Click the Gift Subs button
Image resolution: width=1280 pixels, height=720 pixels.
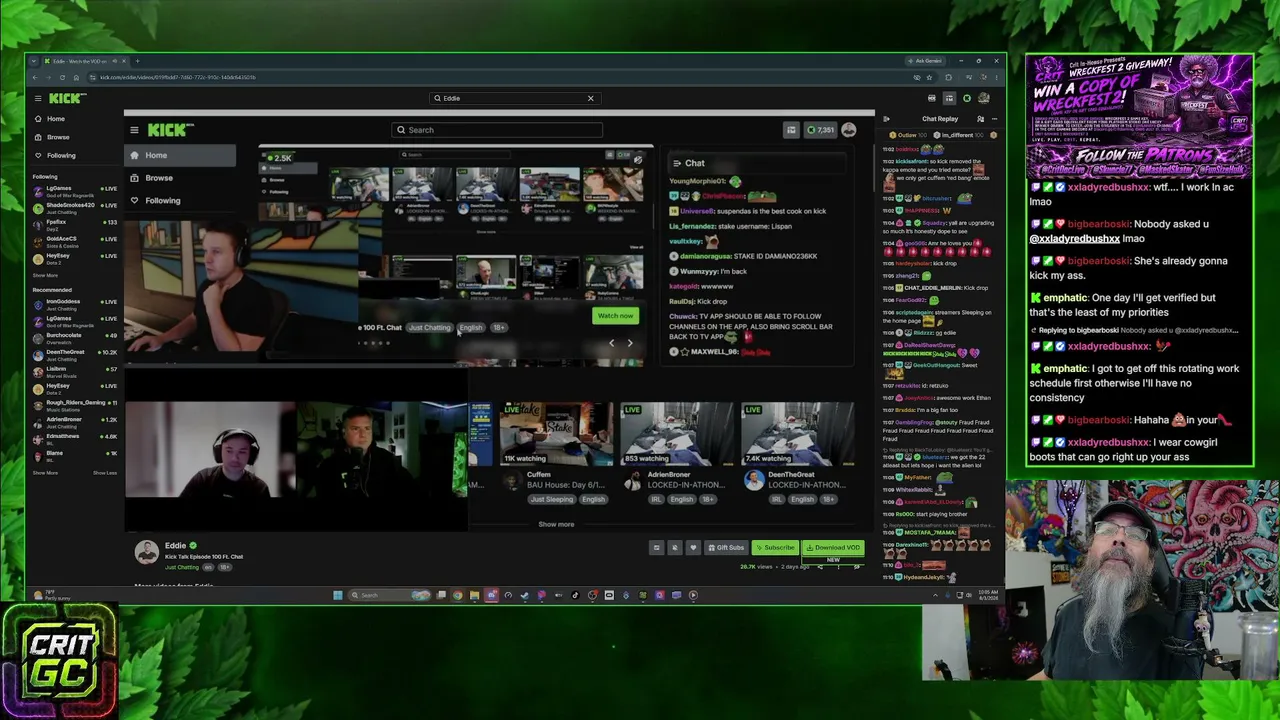pos(726,548)
